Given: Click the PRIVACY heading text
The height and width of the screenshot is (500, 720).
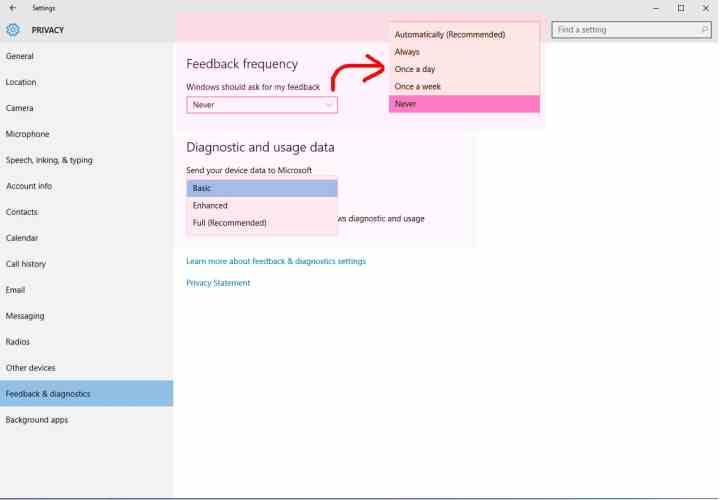Looking at the screenshot, I should 48,30.
